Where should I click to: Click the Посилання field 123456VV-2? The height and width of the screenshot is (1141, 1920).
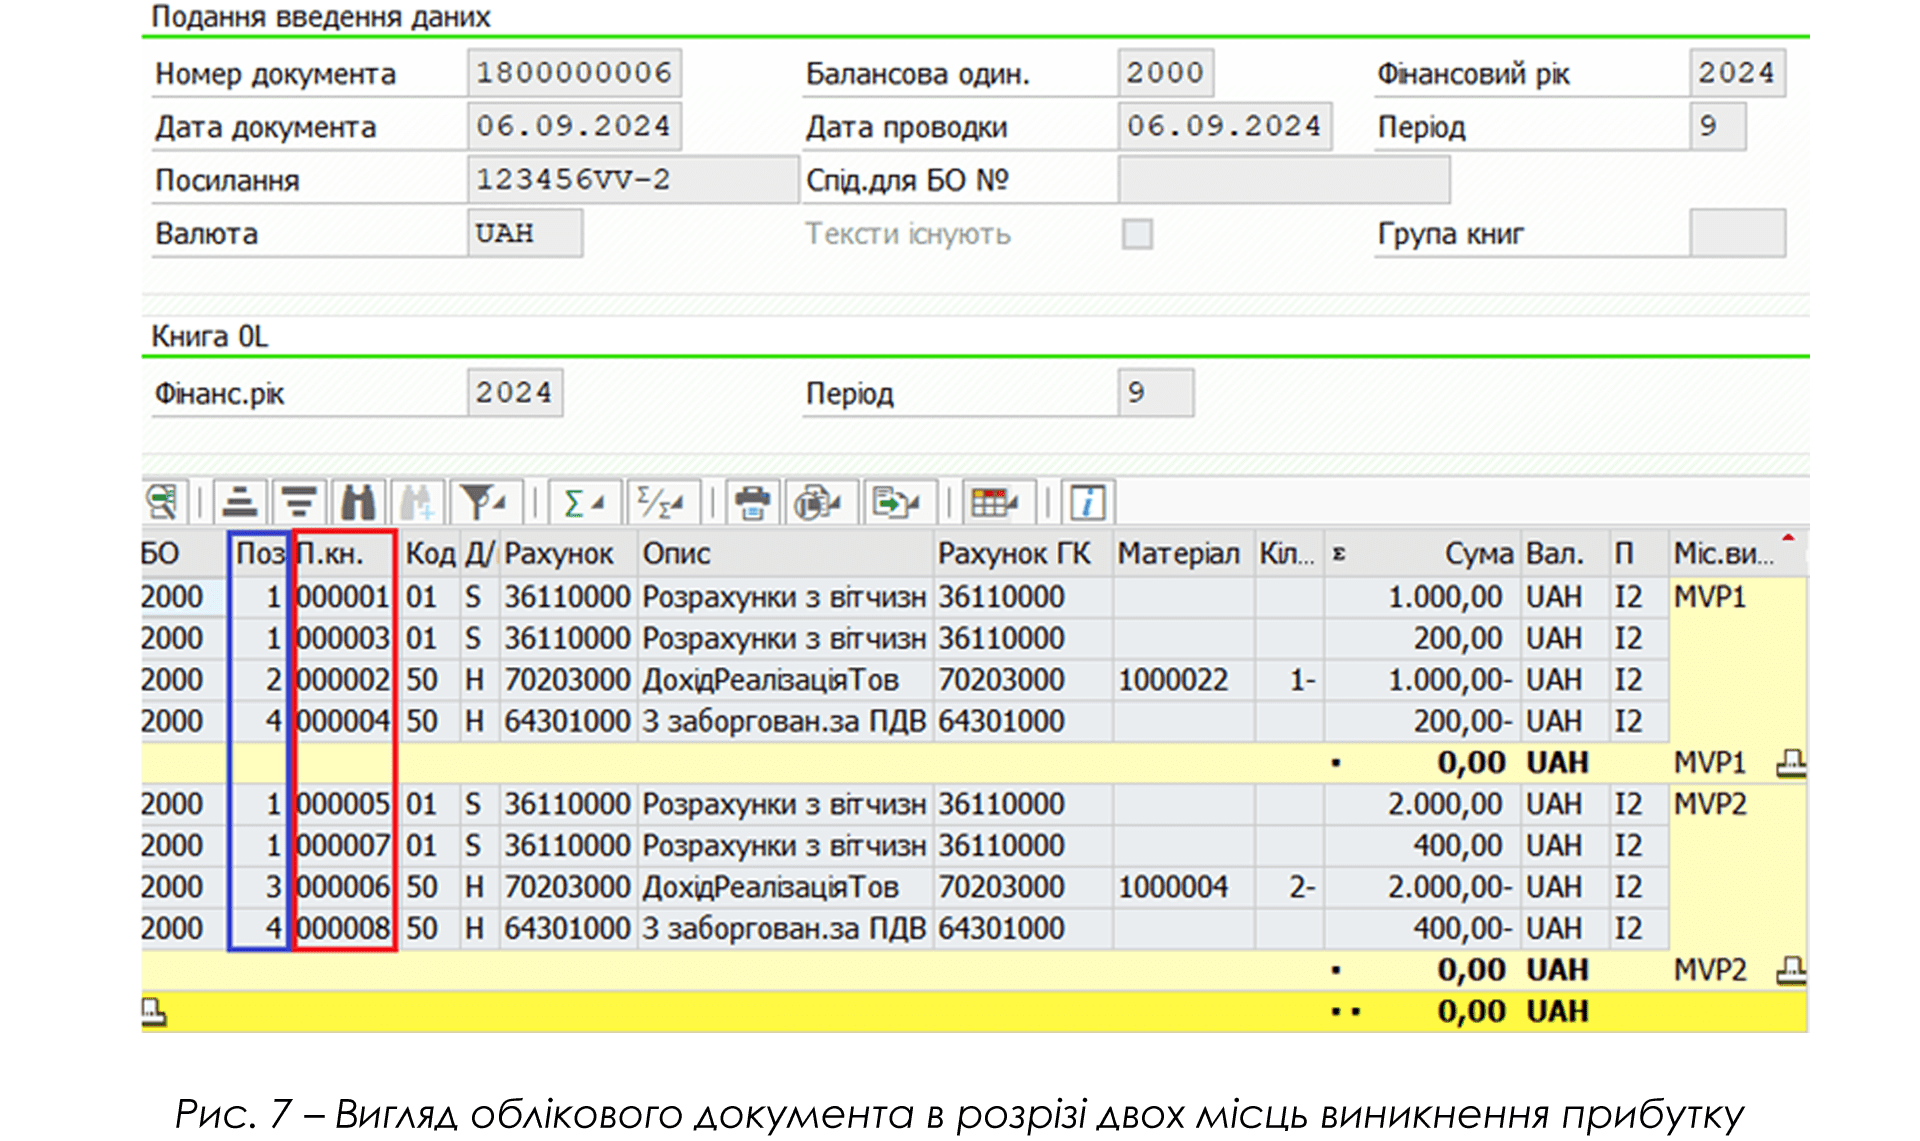coord(632,180)
